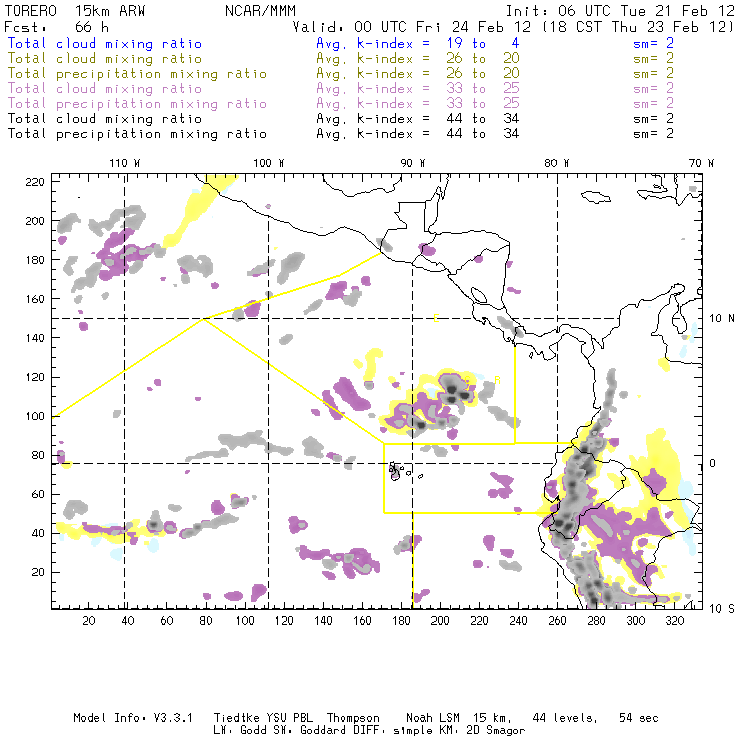
Task: Click the '10 S' latitude label
Action: tap(722, 609)
